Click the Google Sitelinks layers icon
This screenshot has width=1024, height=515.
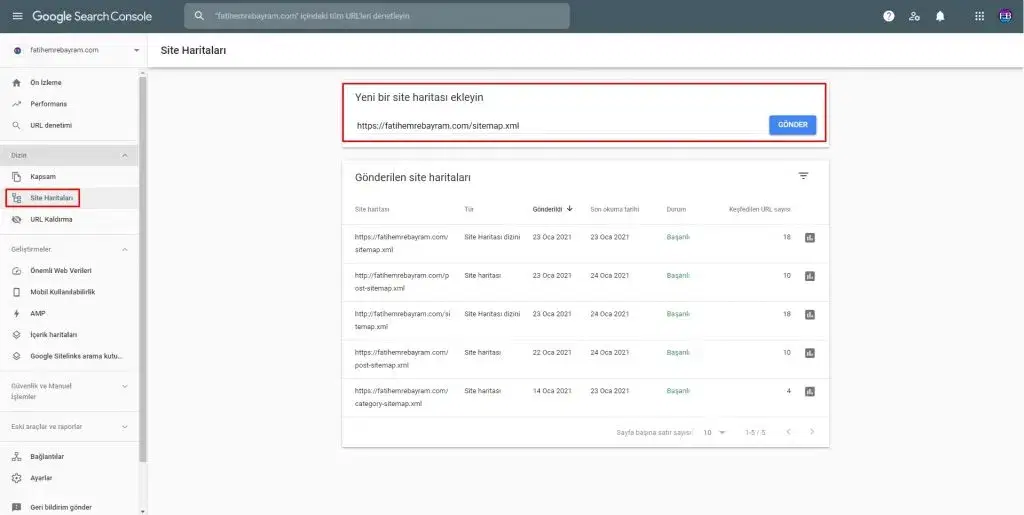(17, 356)
